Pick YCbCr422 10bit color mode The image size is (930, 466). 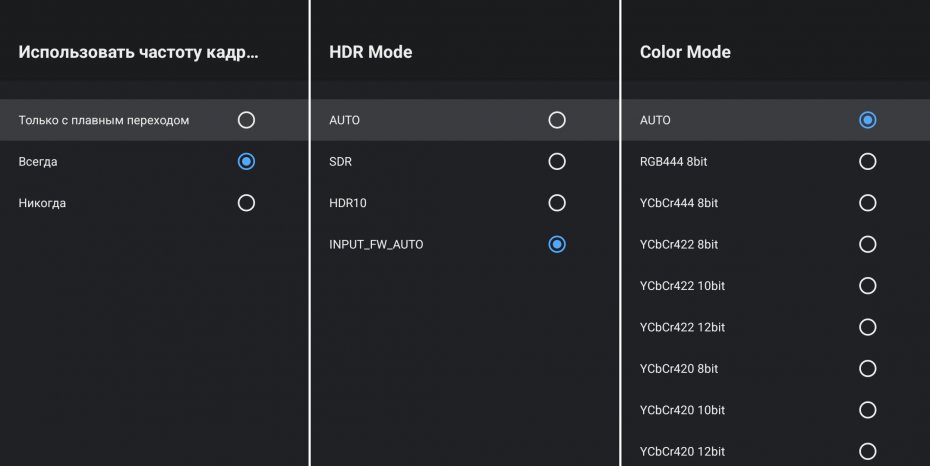click(867, 286)
